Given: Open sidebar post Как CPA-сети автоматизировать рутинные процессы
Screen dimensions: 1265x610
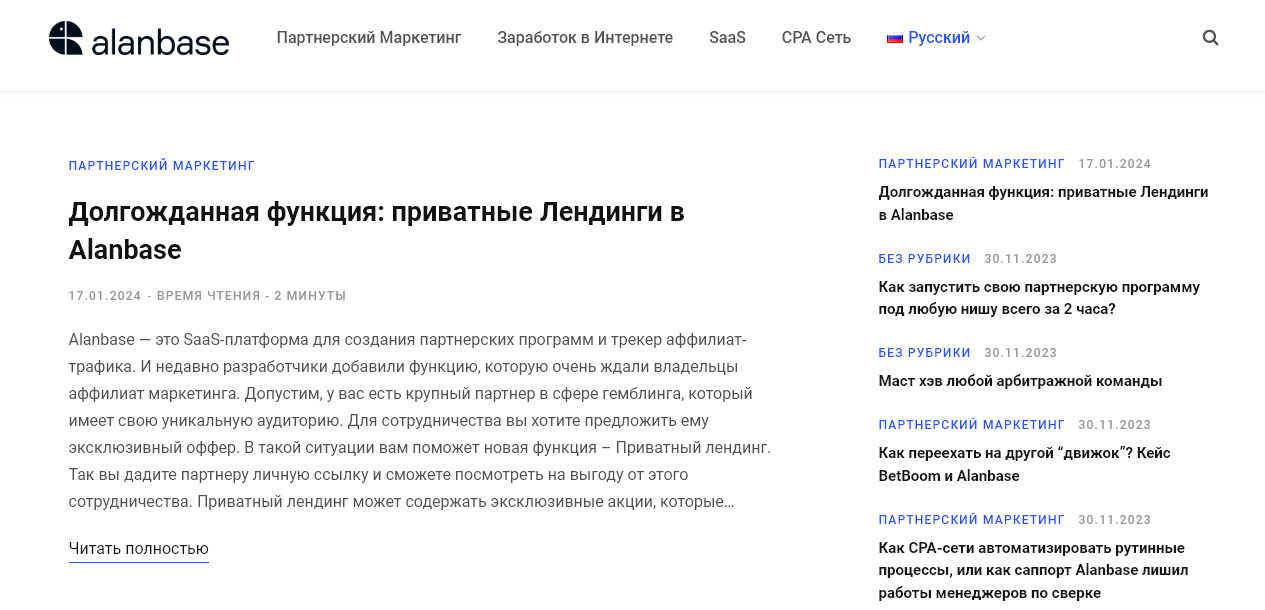Looking at the screenshot, I should point(1032,570).
